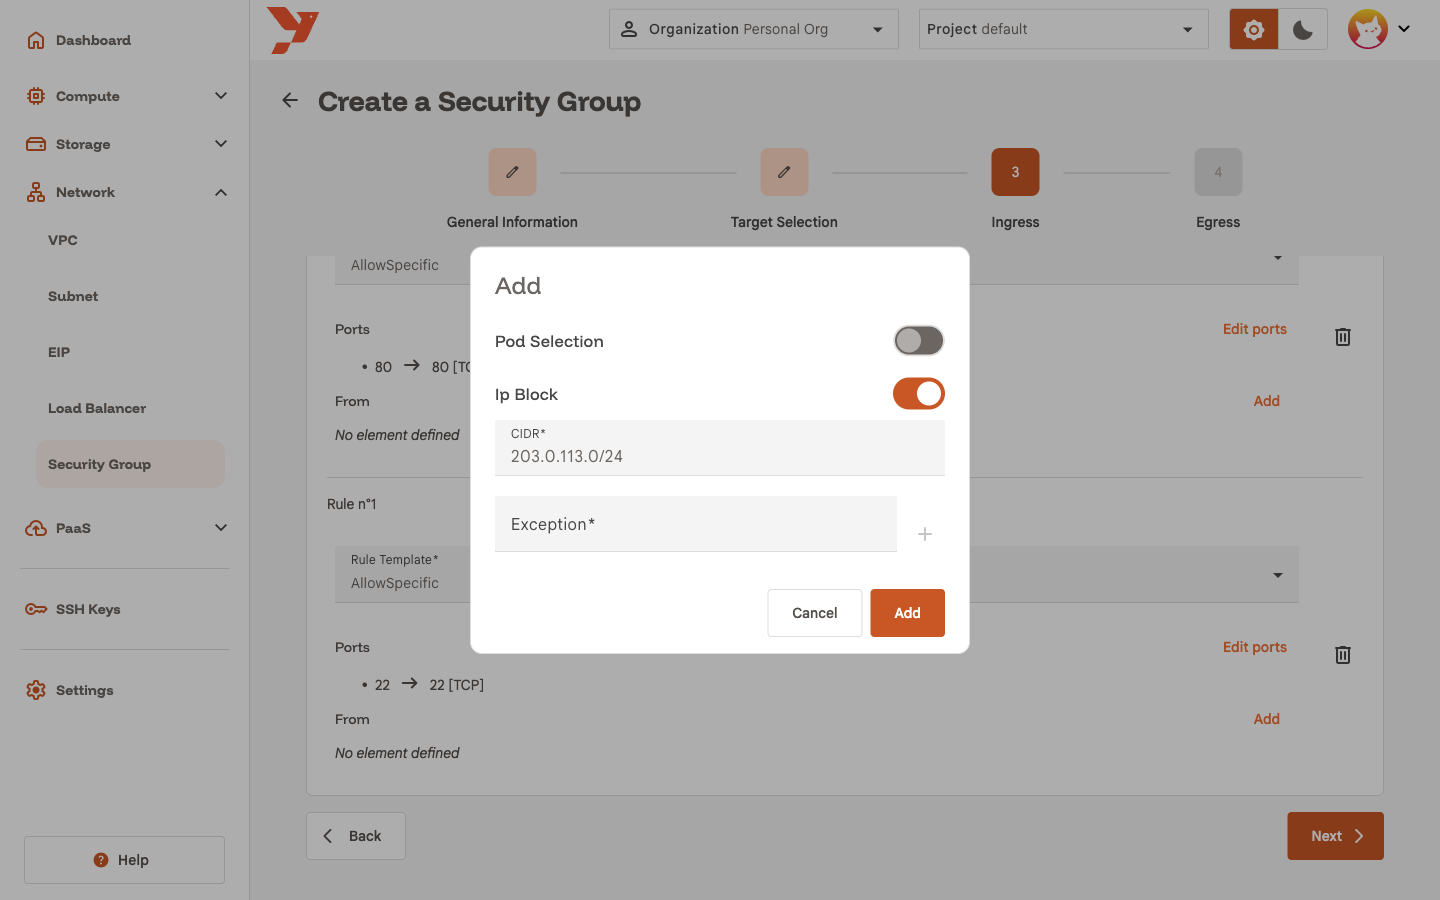The height and width of the screenshot is (900, 1440).
Task: Click the Network topology icon
Action: [36, 192]
